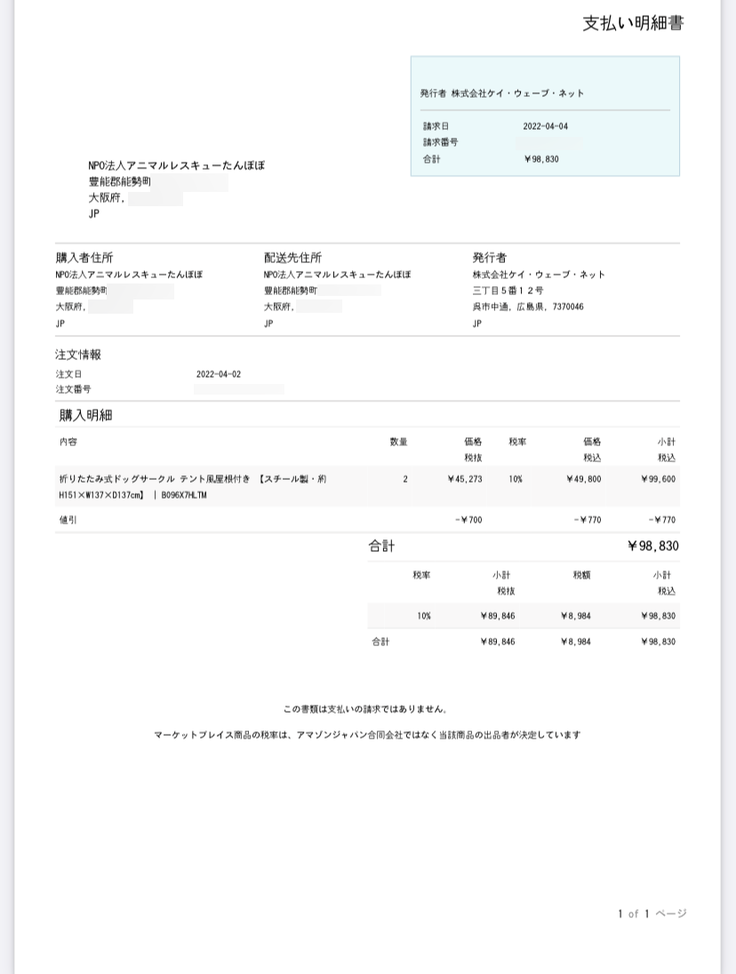Click the 注文日 value 2022-04-02
Viewport: 736px width, 974px height.
[x=218, y=374]
